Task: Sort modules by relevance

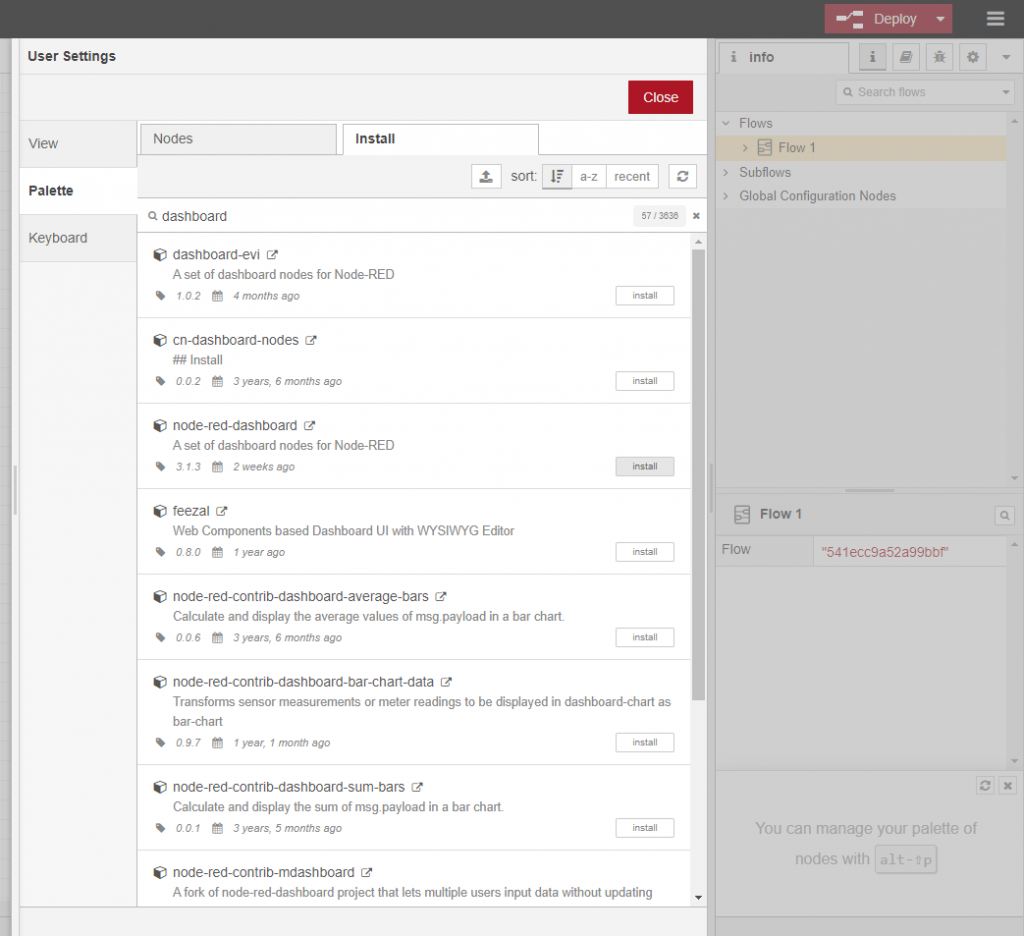Action: point(557,176)
